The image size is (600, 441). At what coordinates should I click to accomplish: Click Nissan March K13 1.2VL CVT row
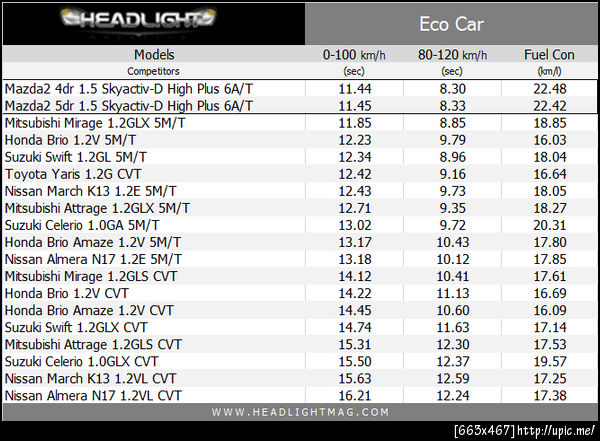tap(300, 378)
